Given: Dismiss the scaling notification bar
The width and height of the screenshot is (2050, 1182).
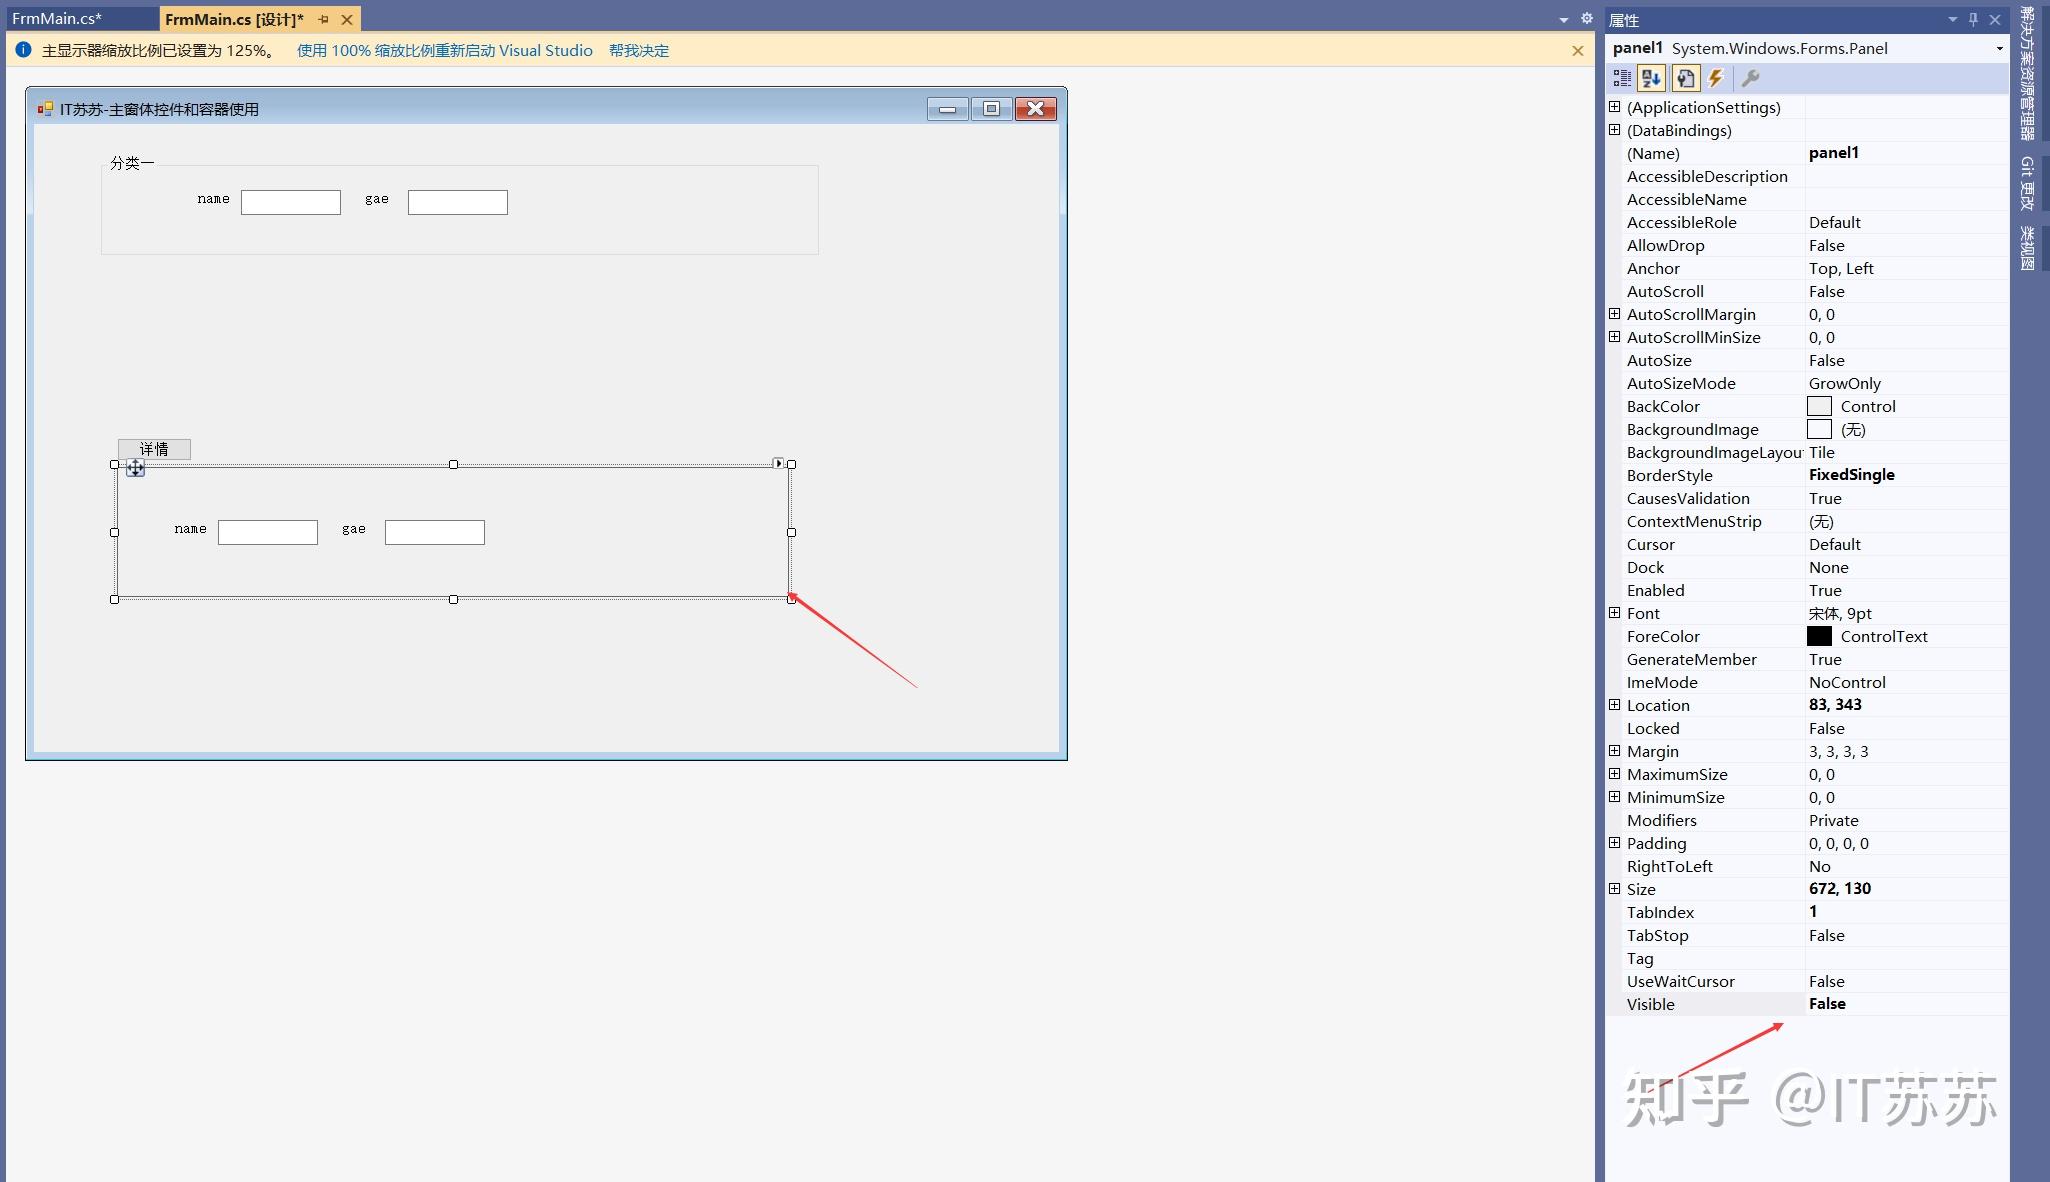Looking at the screenshot, I should (1577, 51).
